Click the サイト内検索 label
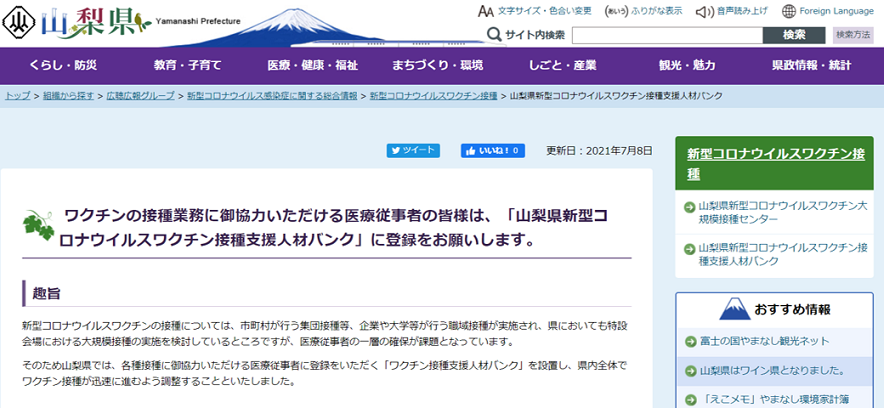The height and width of the screenshot is (408, 884). coord(534,35)
